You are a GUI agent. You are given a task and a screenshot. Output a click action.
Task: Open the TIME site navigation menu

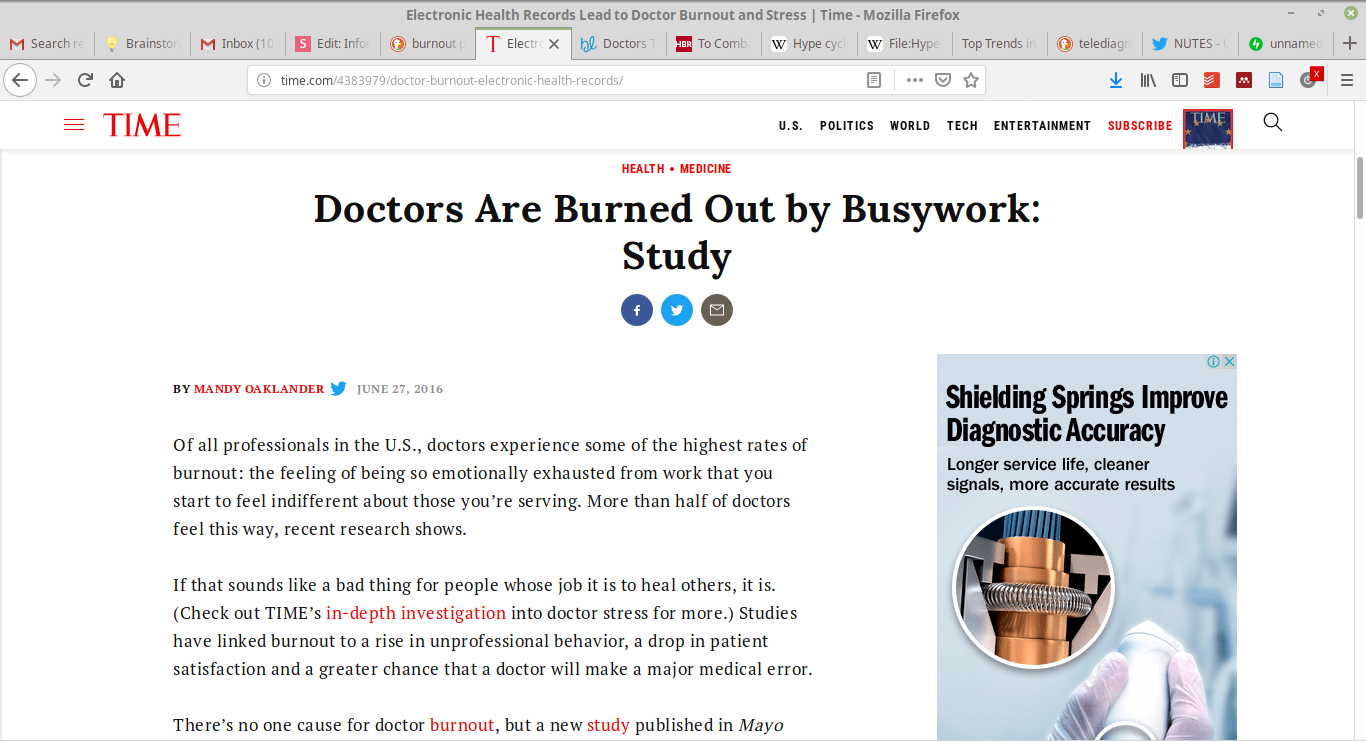click(x=74, y=125)
